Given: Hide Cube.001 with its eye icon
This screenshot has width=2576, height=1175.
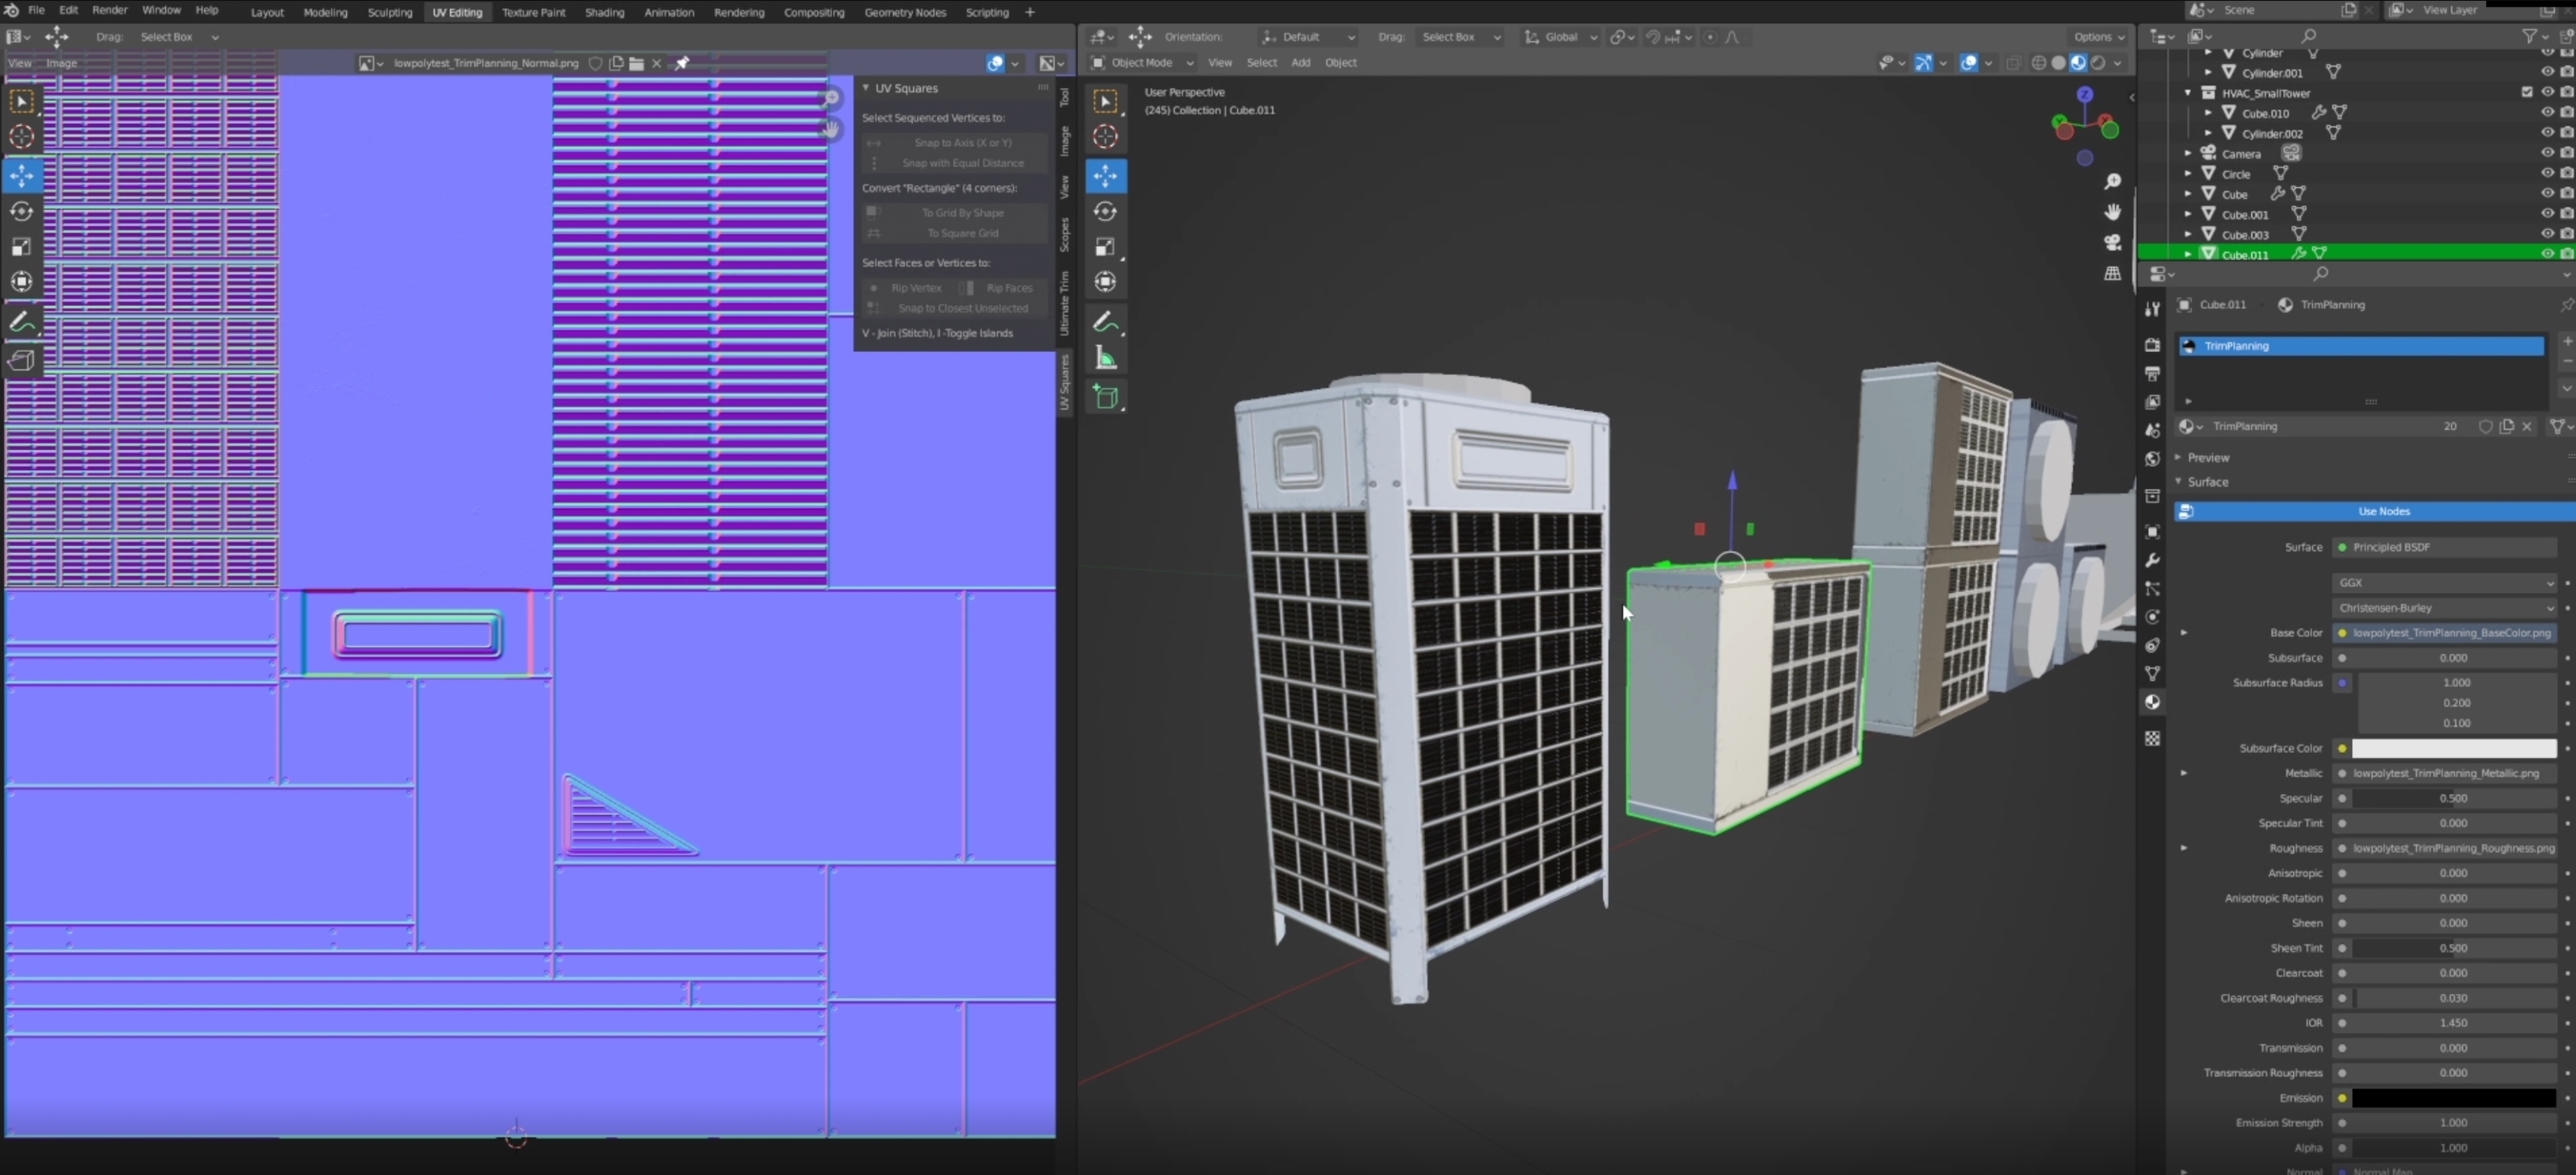Looking at the screenshot, I should pos(2546,214).
